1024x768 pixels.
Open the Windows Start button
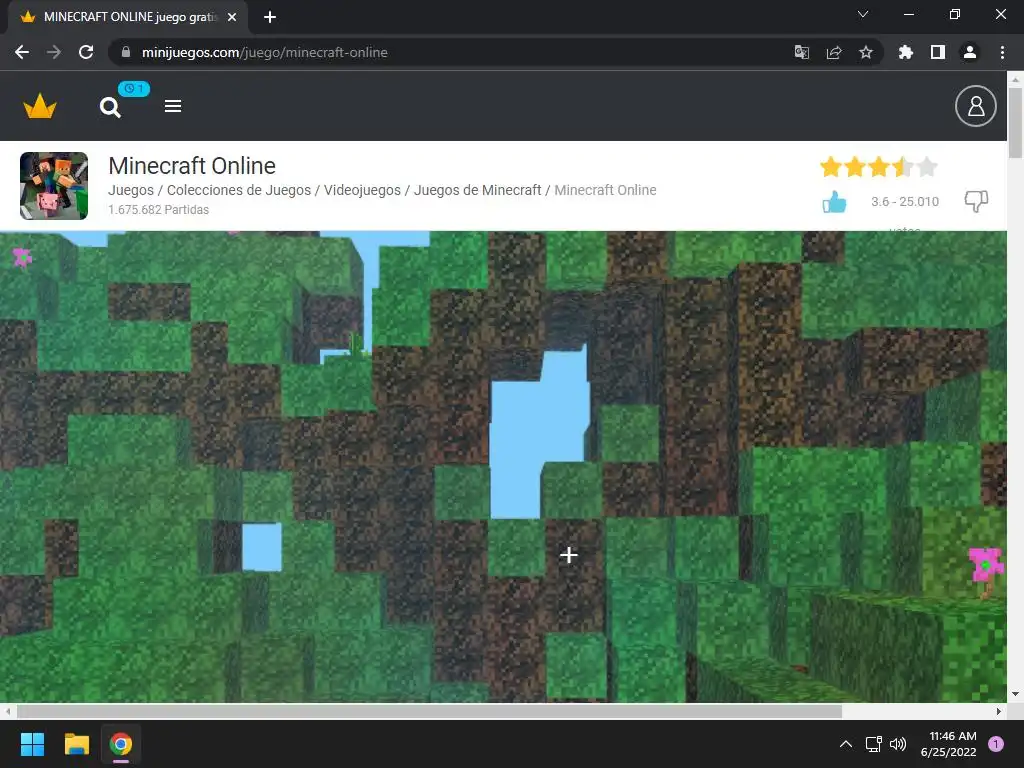[32, 744]
